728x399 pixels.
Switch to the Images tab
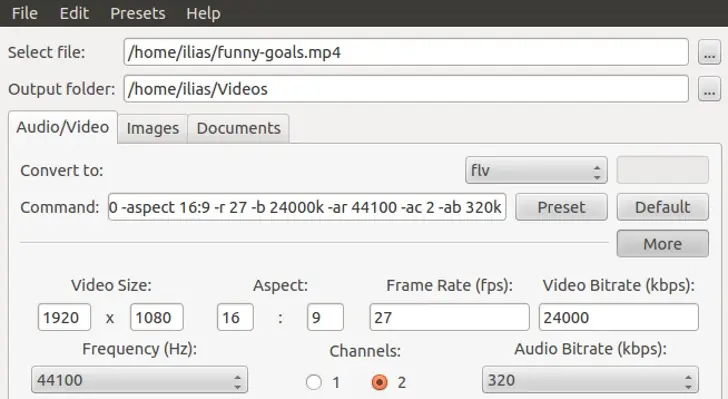coord(153,129)
